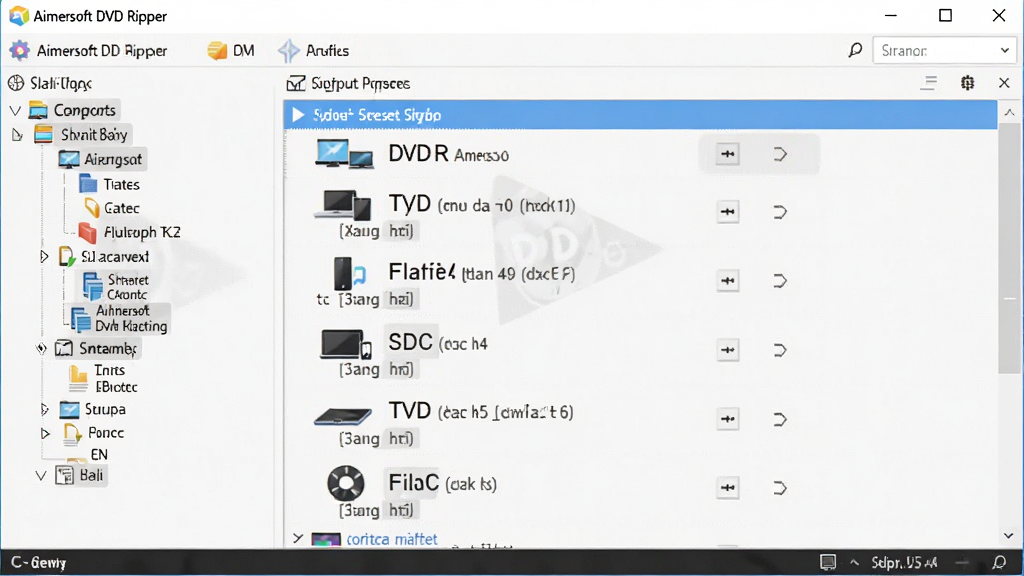Collapse the Bali tree node

(40, 475)
